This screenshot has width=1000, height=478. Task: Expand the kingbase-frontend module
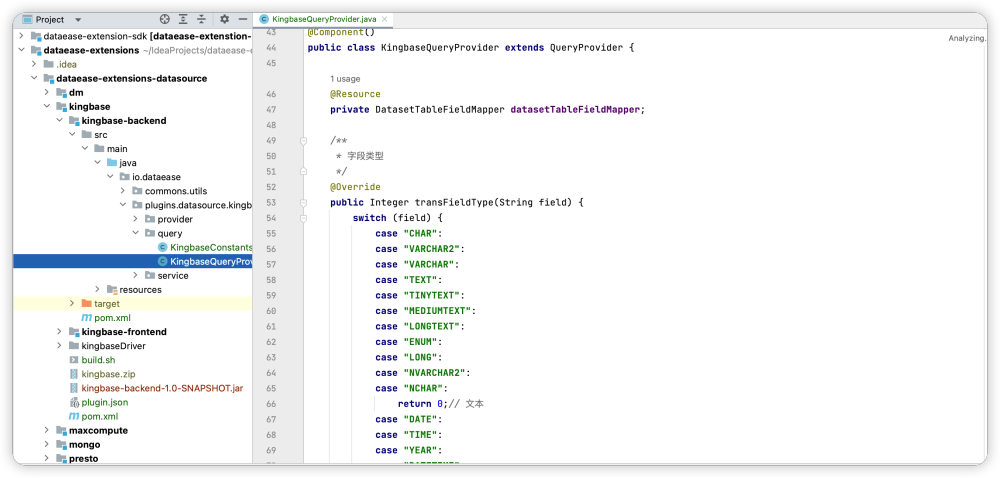pos(59,331)
